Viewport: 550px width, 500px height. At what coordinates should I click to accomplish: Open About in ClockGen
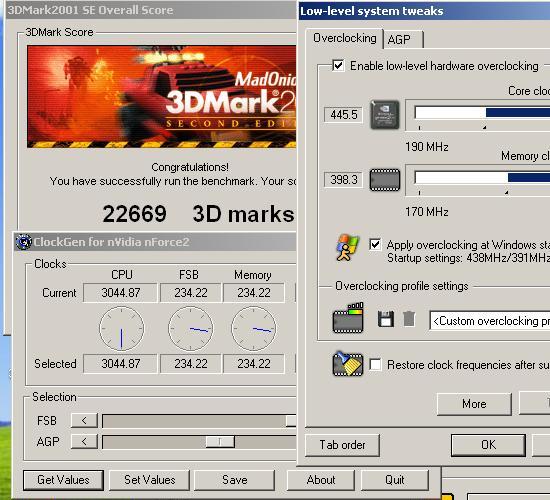[321, 480]
